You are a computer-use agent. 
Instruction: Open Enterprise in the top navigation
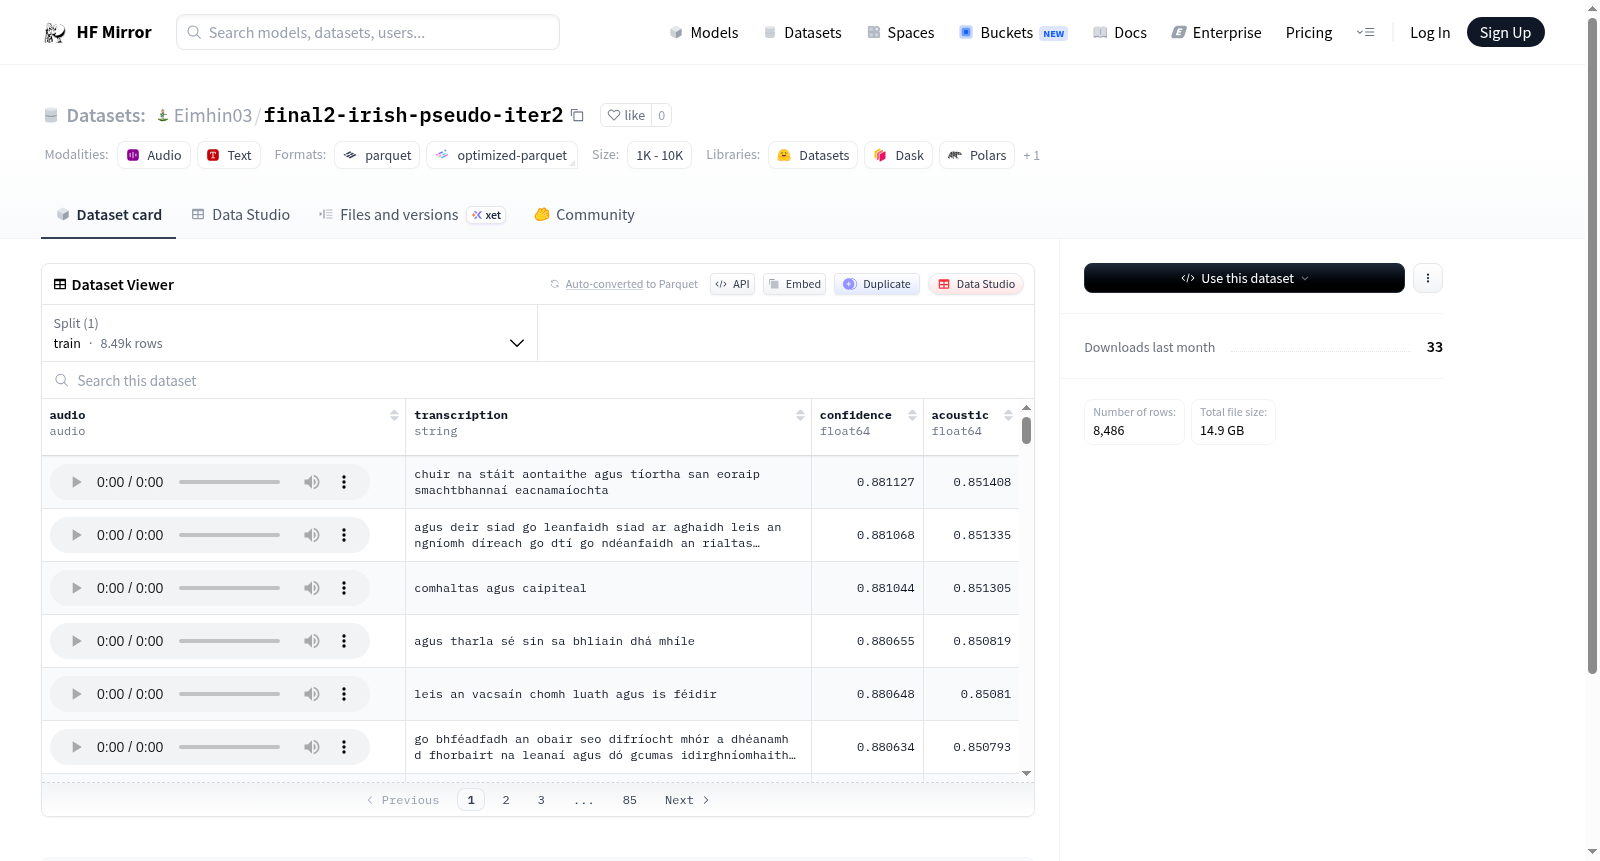1216,32
